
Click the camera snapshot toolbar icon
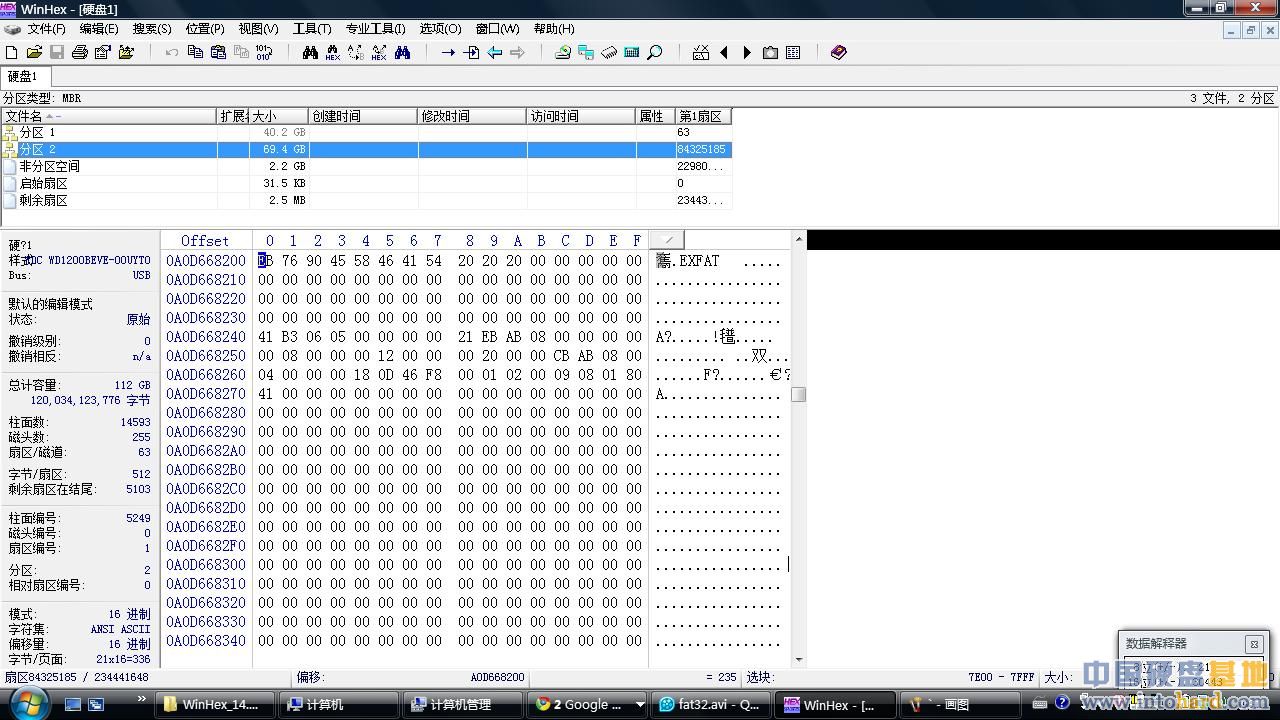pos(770,52)
